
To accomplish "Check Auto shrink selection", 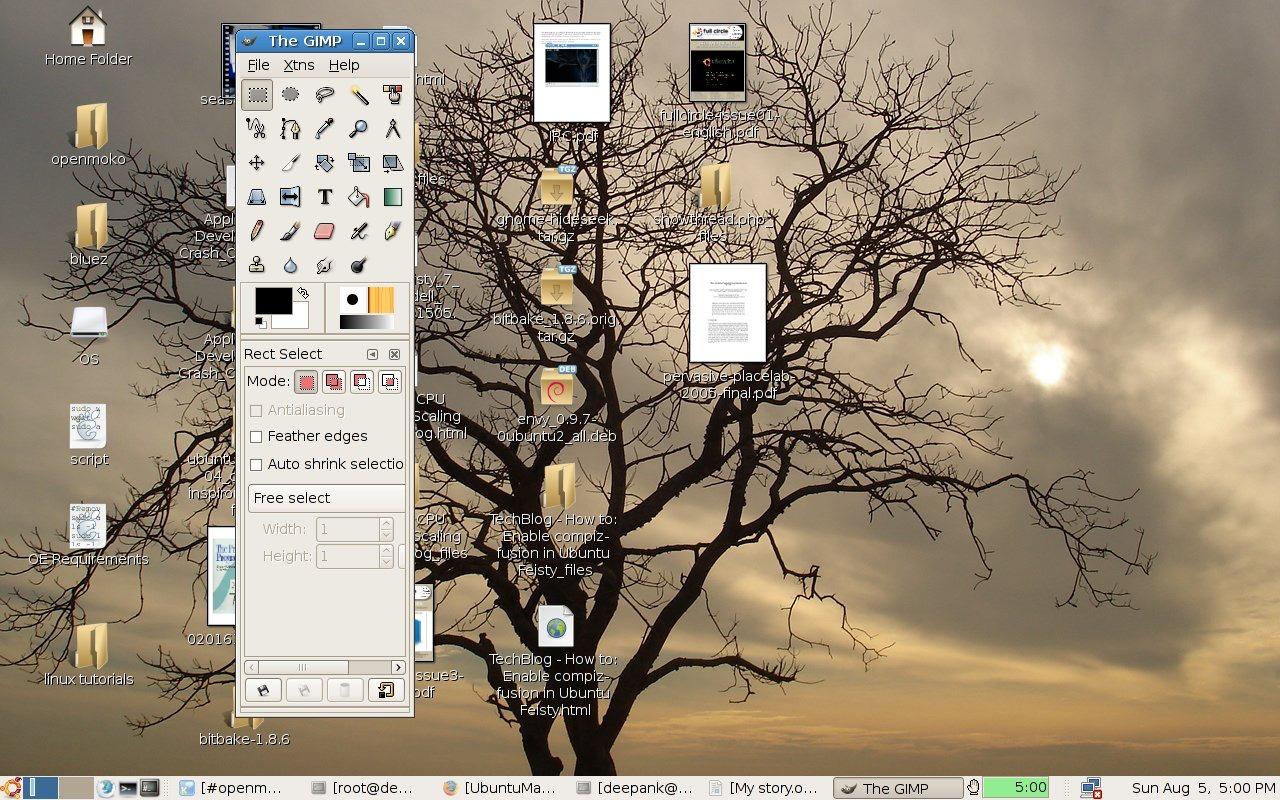I will pos(257,464).
